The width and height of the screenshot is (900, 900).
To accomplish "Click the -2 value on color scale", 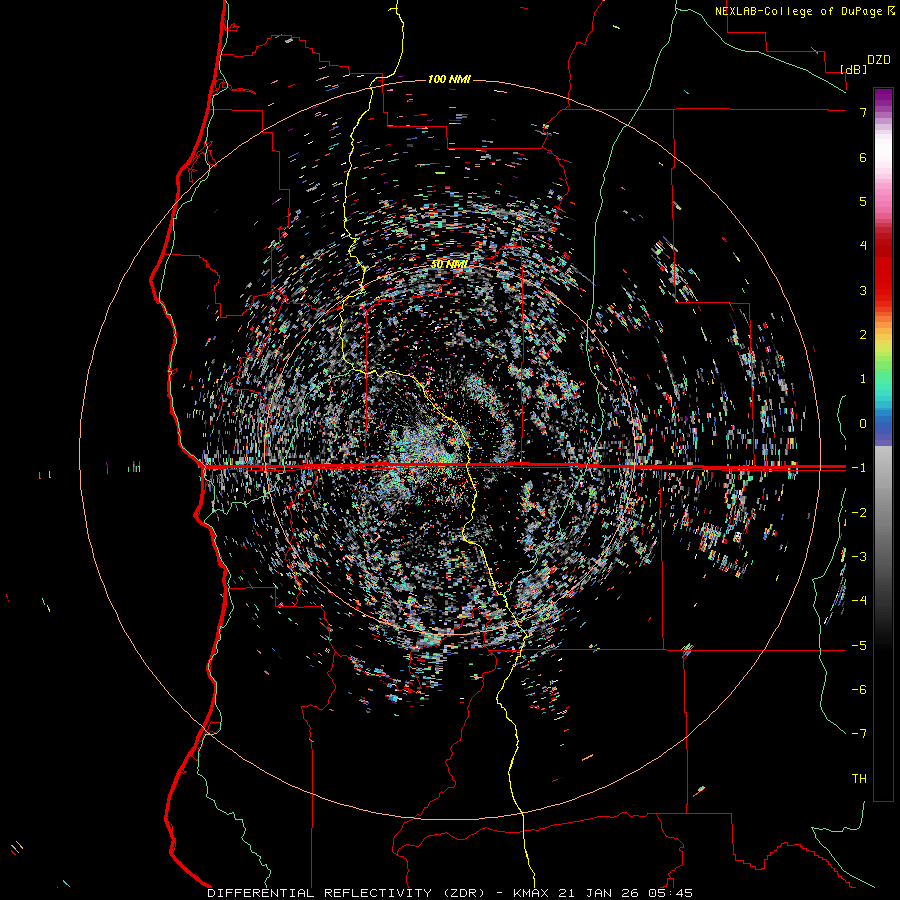I will coord(859,513).
